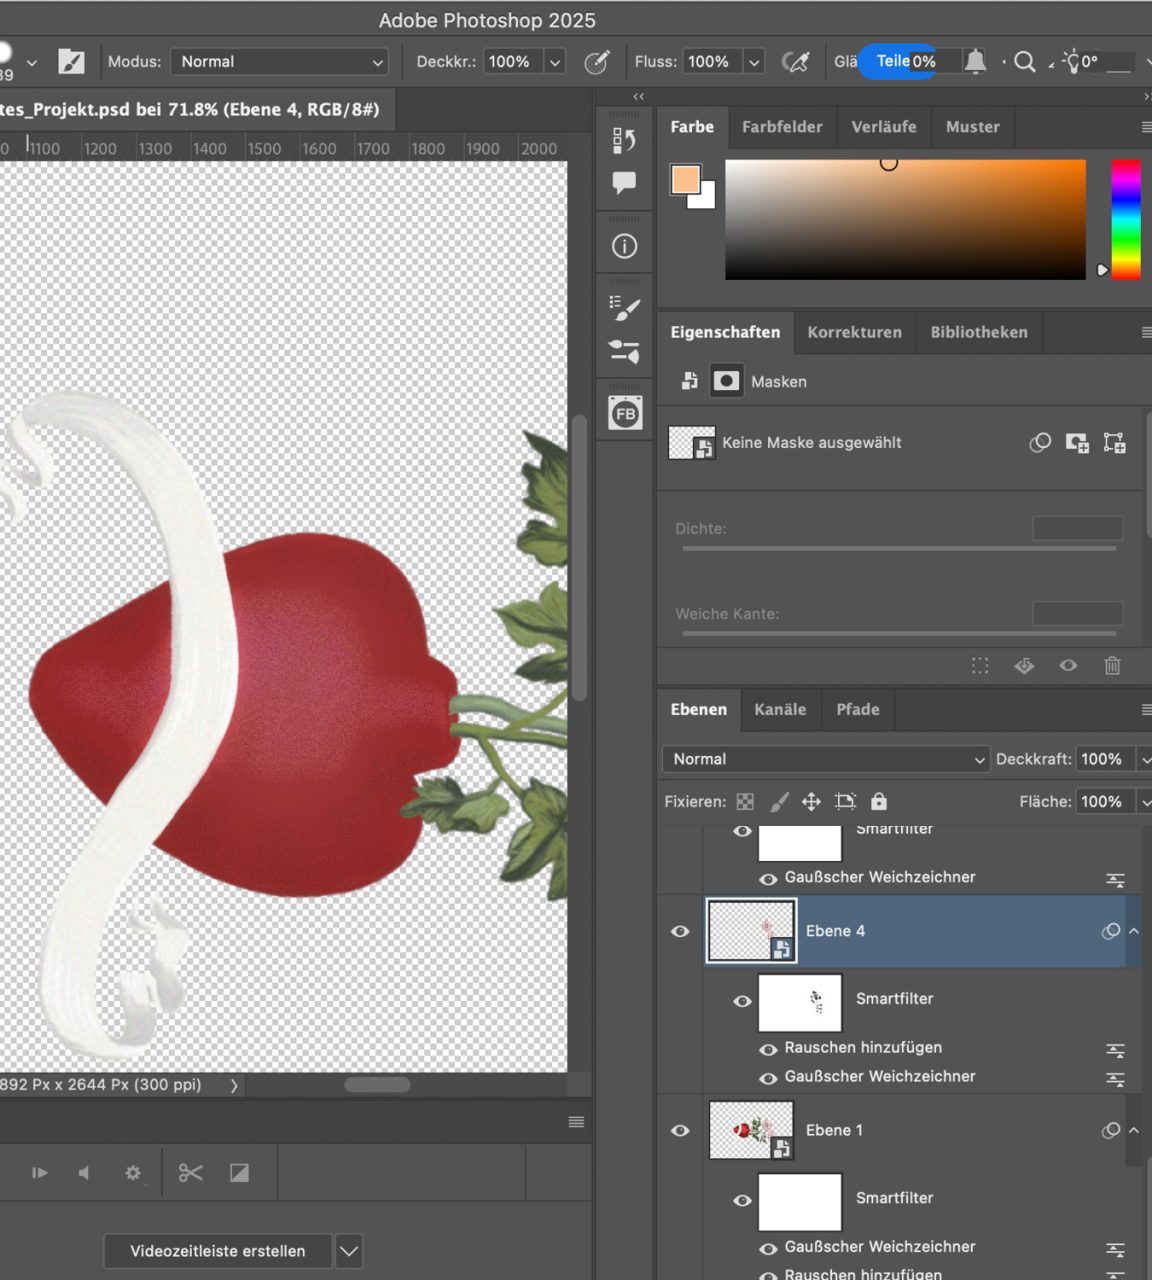Collapse Ebene 4 smart filter list
This screenshot has width=1152, height=1280.
pos(1134,931)
